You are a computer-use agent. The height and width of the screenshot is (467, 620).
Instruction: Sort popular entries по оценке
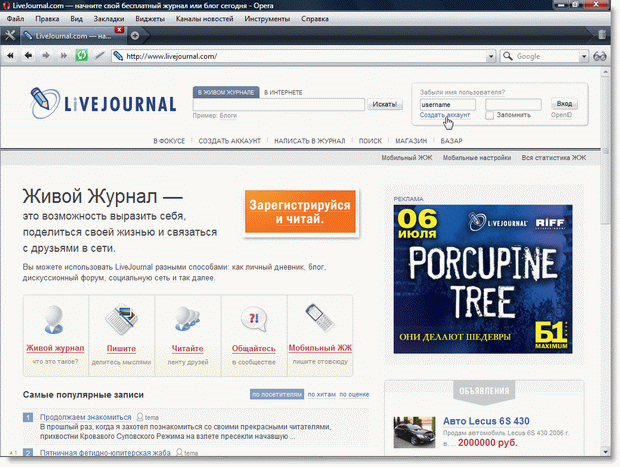[354, 394]
